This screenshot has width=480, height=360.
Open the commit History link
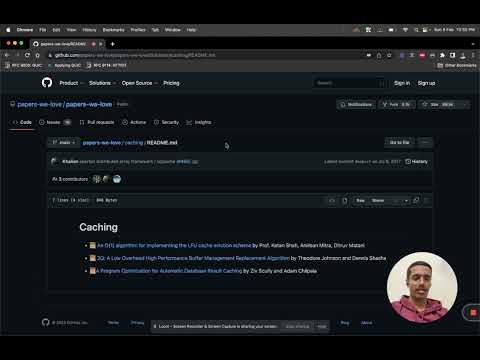point(416,161)
